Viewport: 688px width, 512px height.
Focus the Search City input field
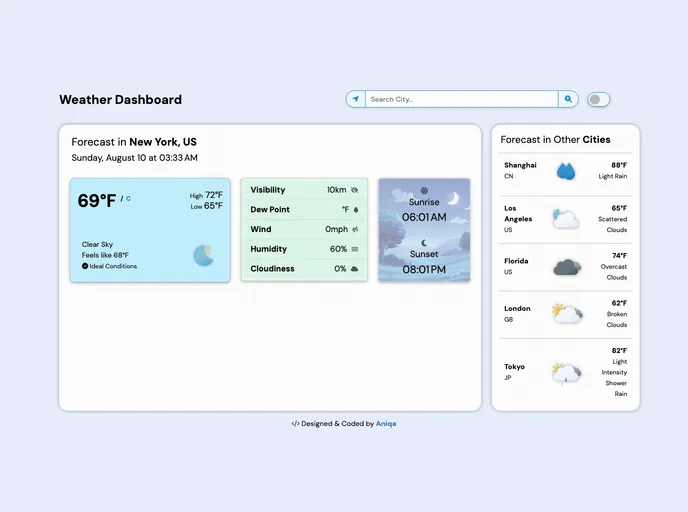click(x=462, y=99)
